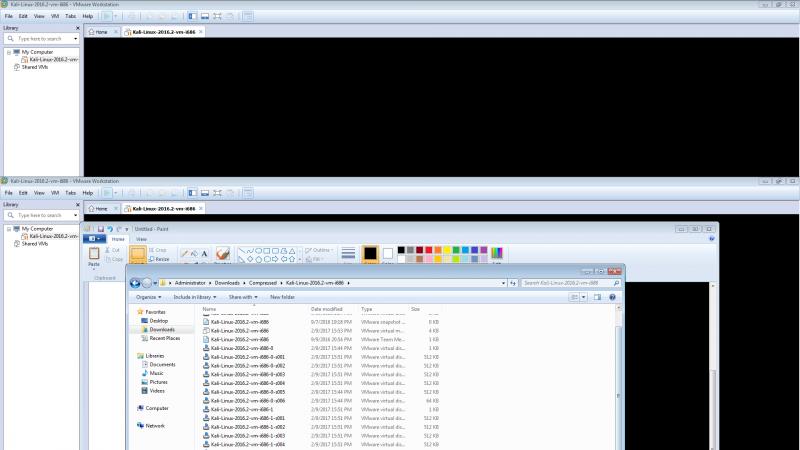
Task: Open the Brushes tool in Paint
Action: click(222, 254)
